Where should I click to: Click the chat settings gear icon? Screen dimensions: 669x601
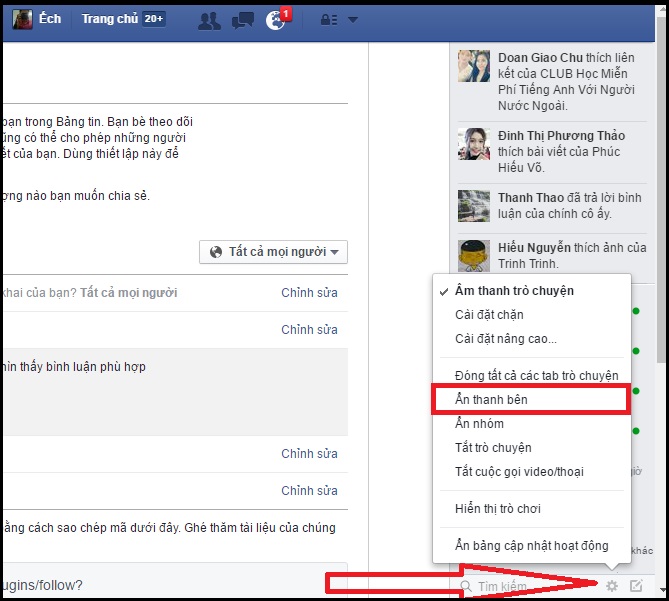(612, 586)
